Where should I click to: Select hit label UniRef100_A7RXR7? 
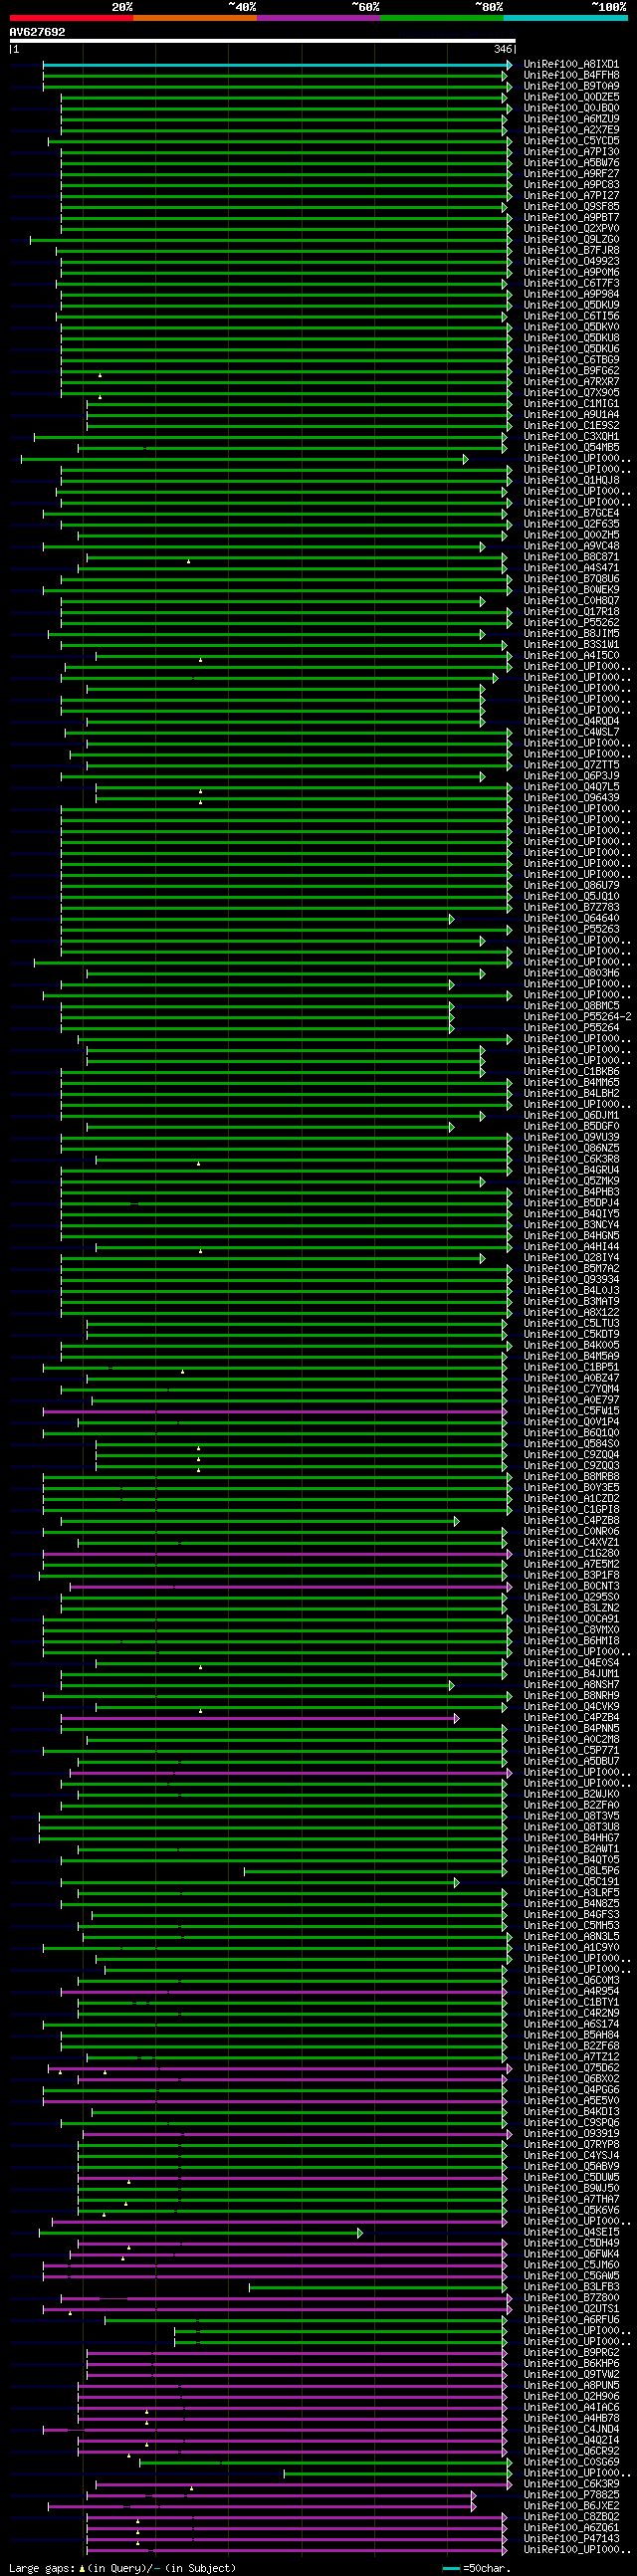(571, 383)
